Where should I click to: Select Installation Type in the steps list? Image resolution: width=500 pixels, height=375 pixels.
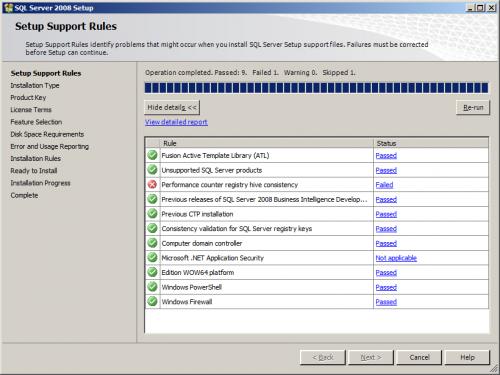click(35, 85)
